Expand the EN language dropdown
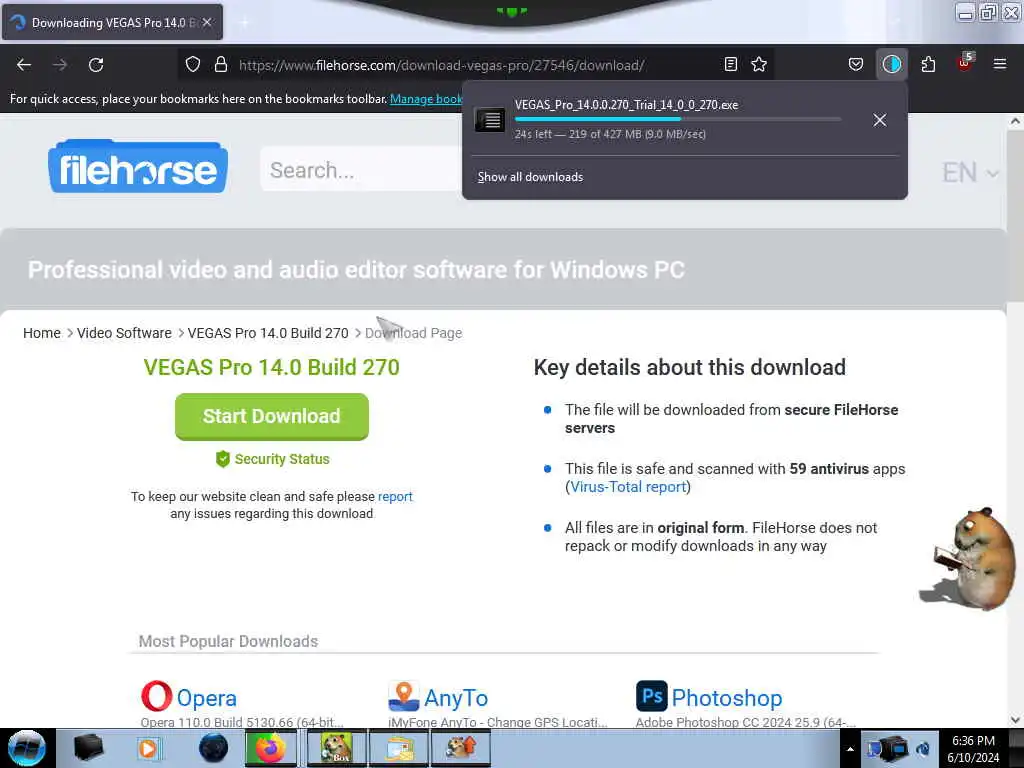 969,173
